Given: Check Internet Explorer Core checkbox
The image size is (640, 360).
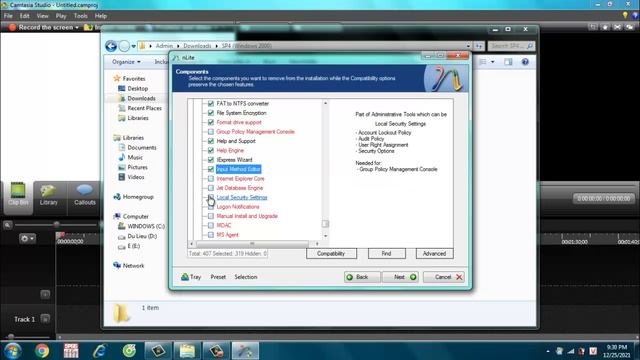Looking at the screenshot, I should 211,179.
